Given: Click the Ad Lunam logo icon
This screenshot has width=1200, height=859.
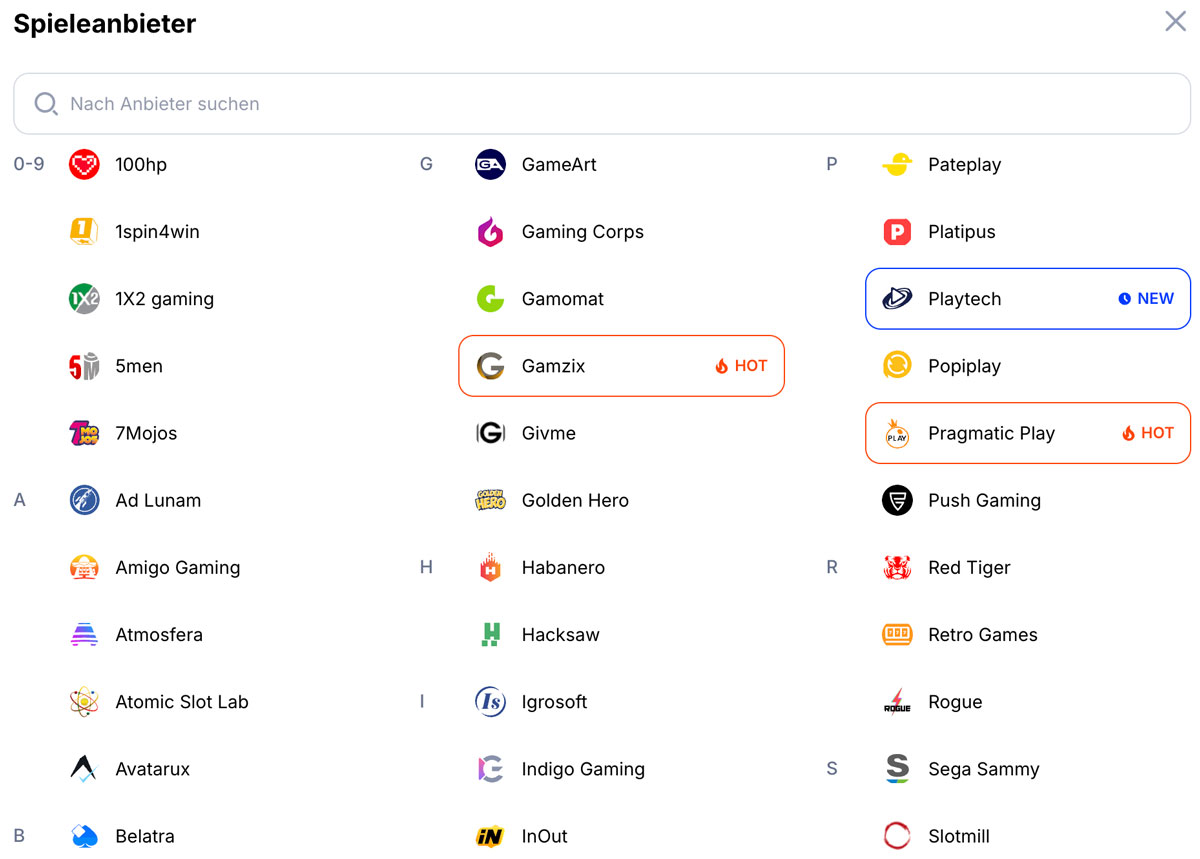Looking at the screenshot, I should (84, 500).
